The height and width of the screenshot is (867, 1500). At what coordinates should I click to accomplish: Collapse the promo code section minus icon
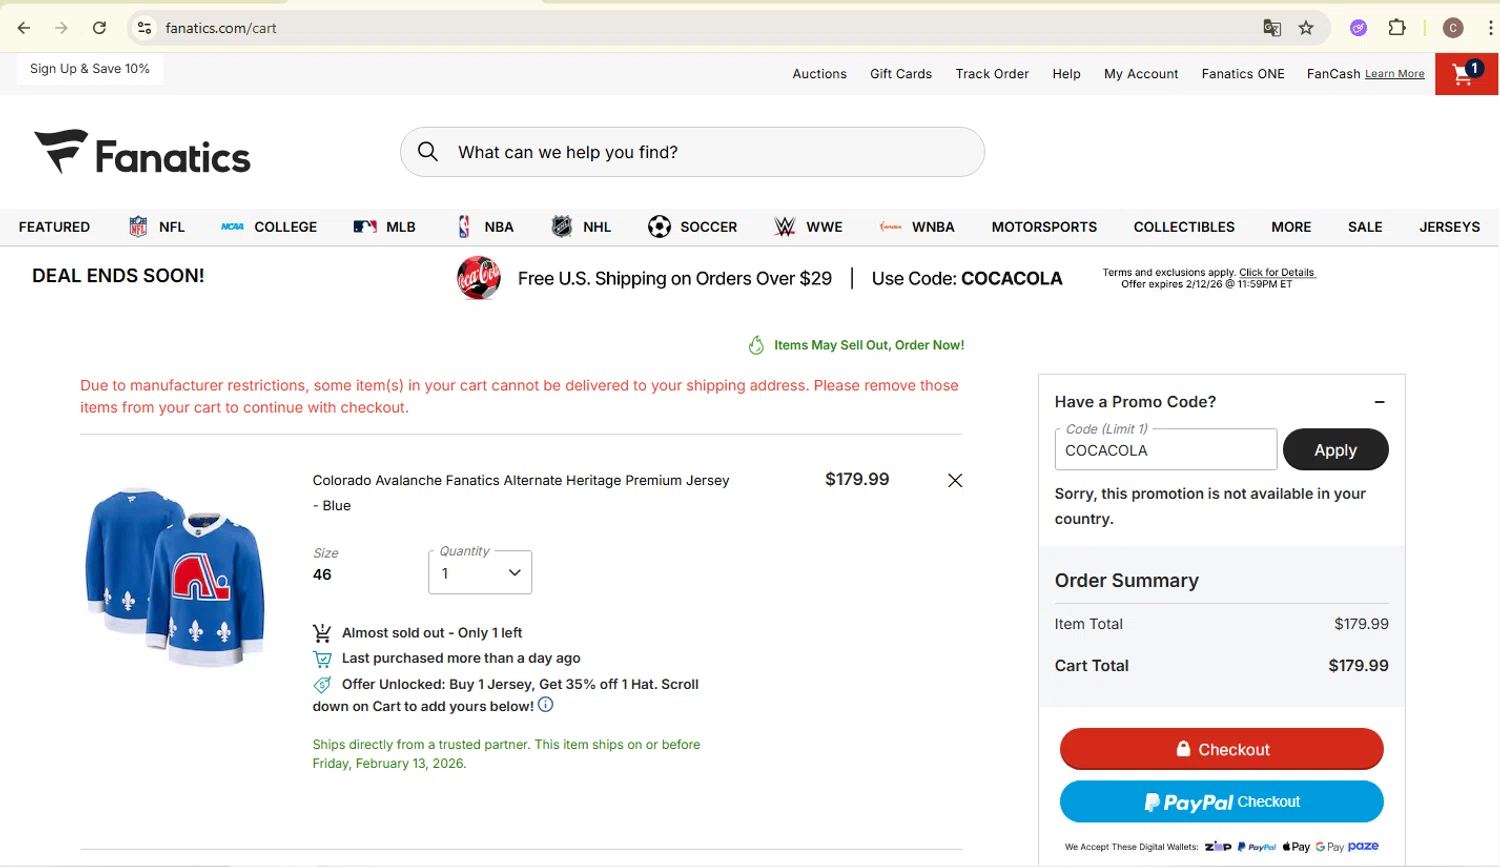[x=1380, y=402]
